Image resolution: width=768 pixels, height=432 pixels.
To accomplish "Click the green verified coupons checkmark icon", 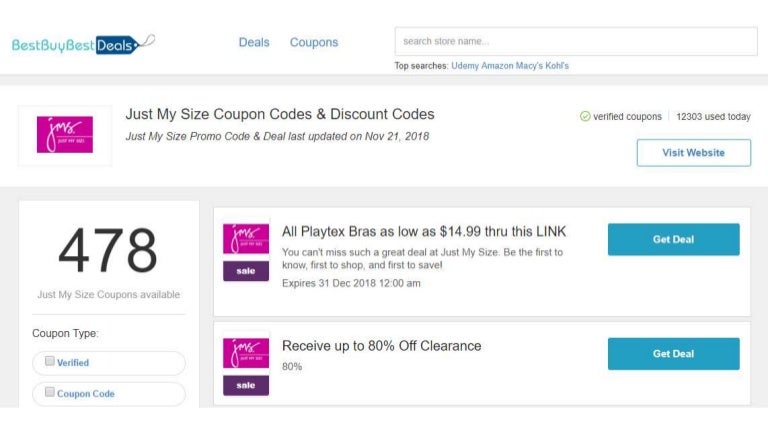I will 585,117.
